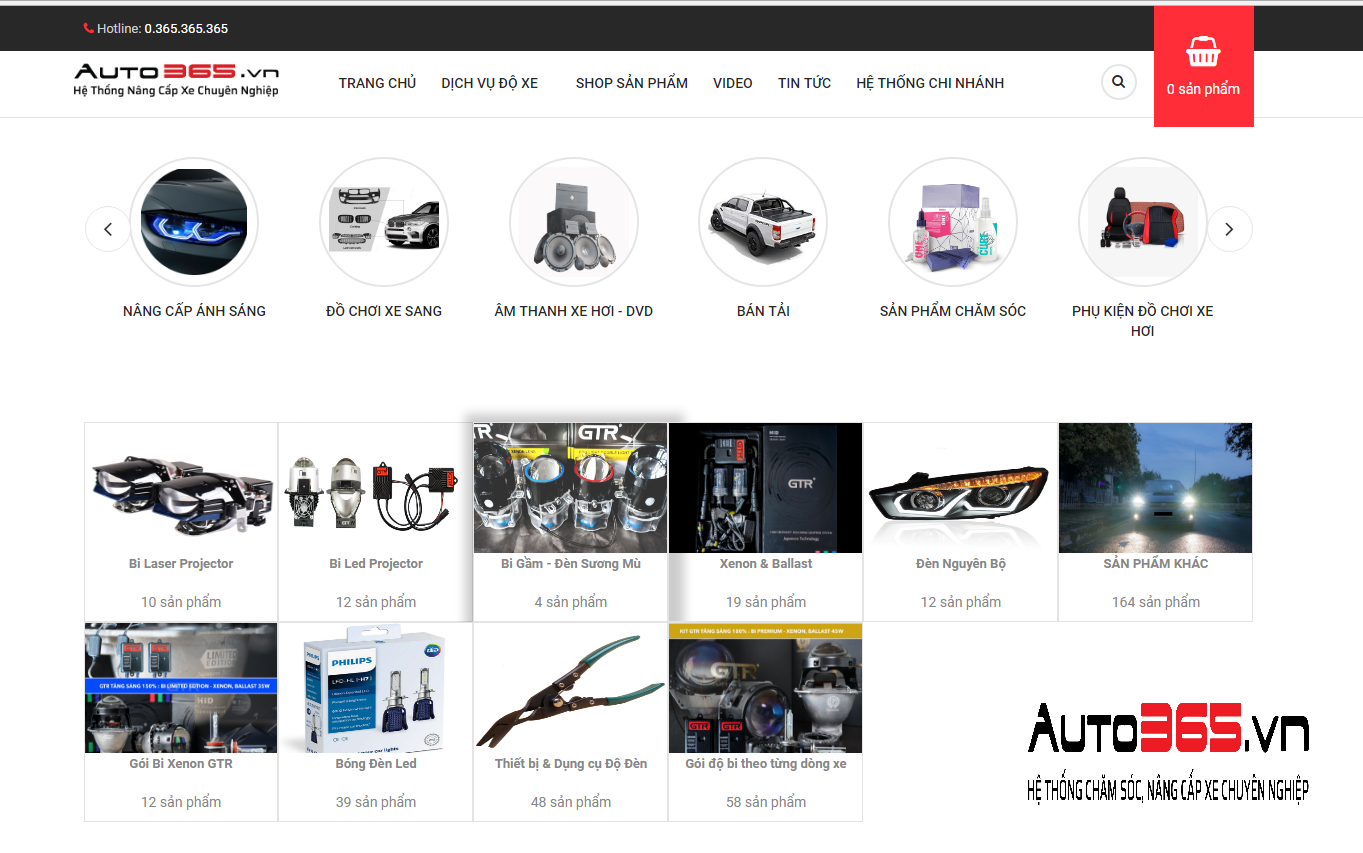The width and height of the screenshot is (1363, 853).
Task: Click the search magnifier icon
Action: pyautogui.click(x=1118, y=82)
